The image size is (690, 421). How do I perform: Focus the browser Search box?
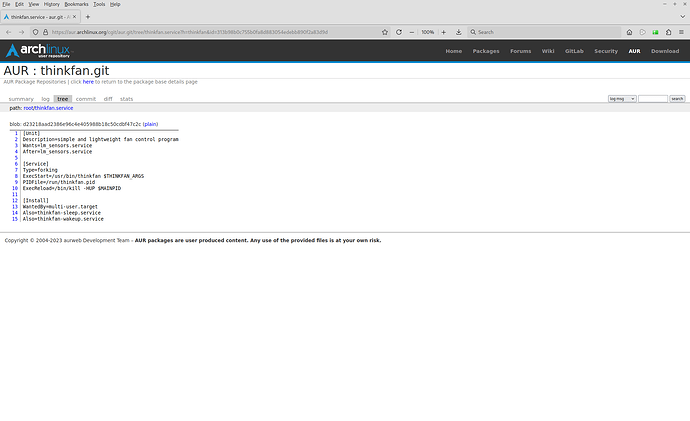(x=544, y=32)
